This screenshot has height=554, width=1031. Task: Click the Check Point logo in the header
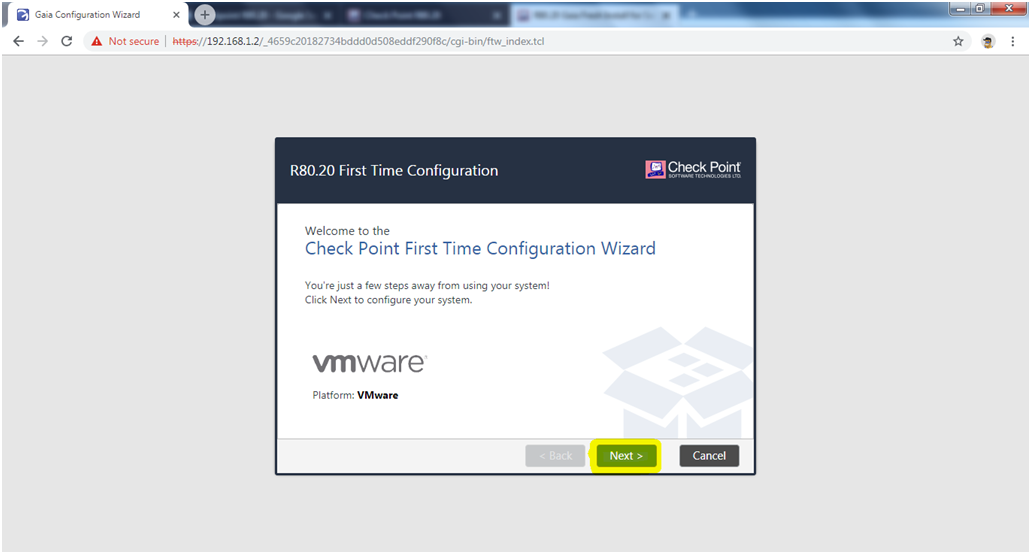tap(693, 170)
